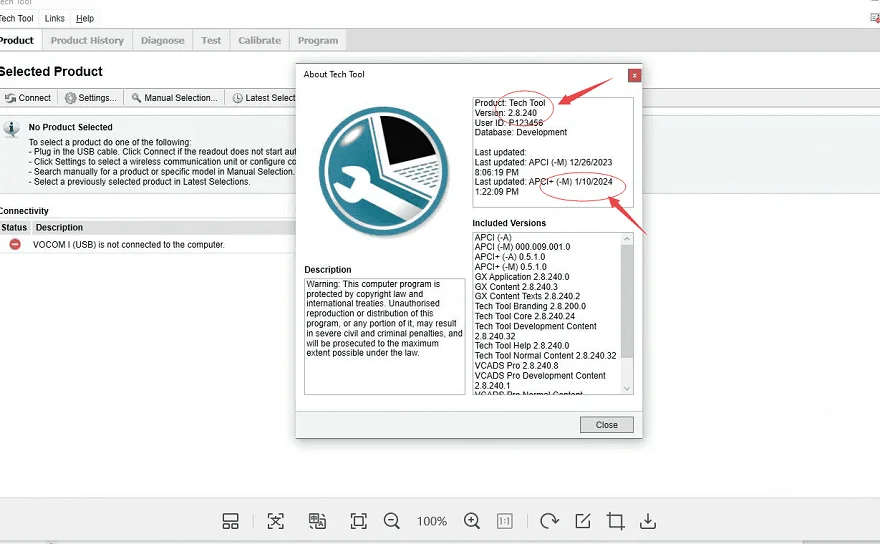Click the fit-to-window fullscreen icon
The width and height of the screenshot is (880, 544).
tap(359, 522)
